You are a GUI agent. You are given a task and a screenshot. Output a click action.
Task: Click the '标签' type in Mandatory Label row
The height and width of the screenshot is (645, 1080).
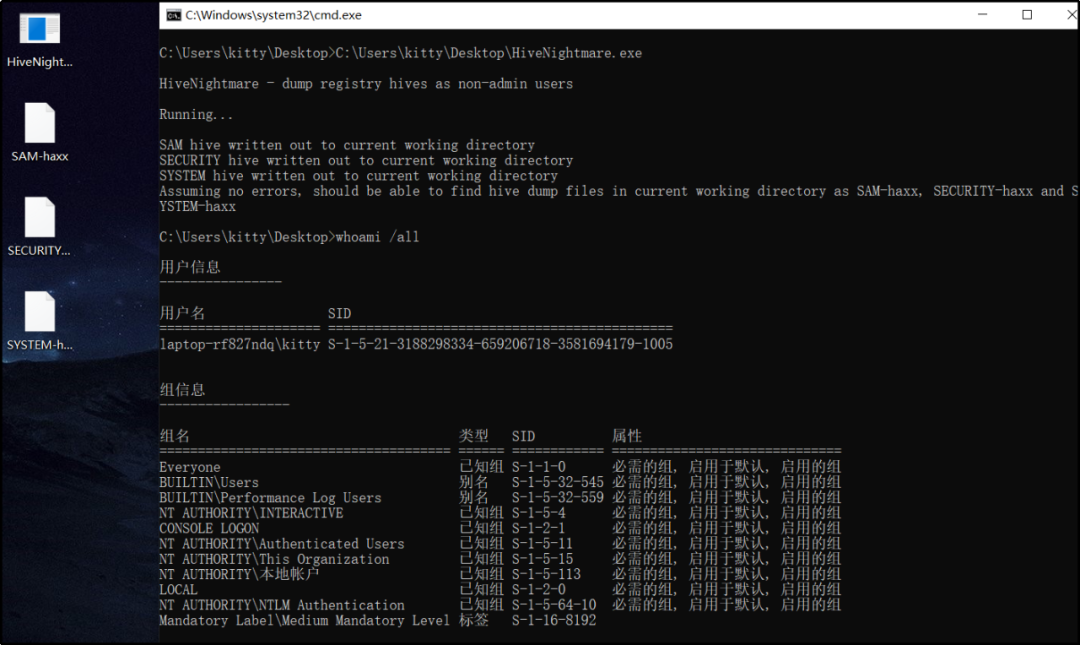click(x=474, y=620)
